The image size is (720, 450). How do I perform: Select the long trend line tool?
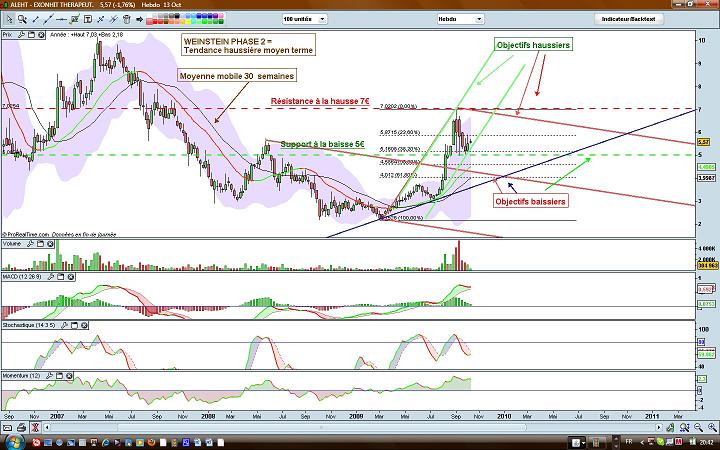[x=48, y=19]
